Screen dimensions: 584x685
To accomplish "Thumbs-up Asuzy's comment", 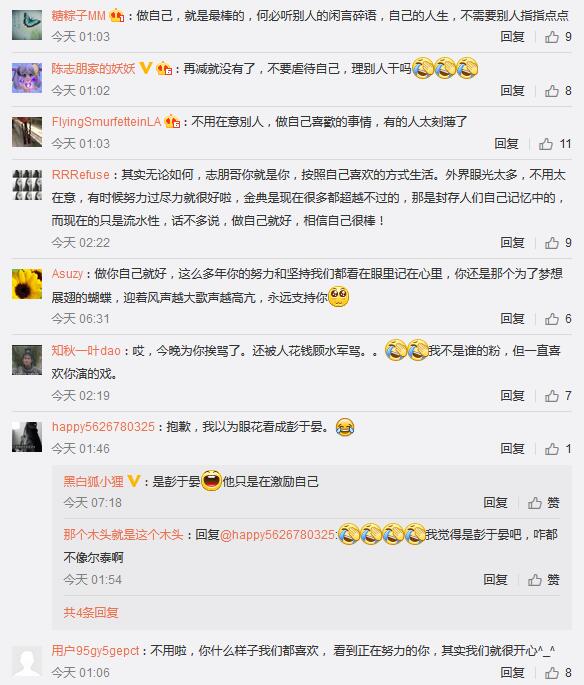I will pos(558,319).
